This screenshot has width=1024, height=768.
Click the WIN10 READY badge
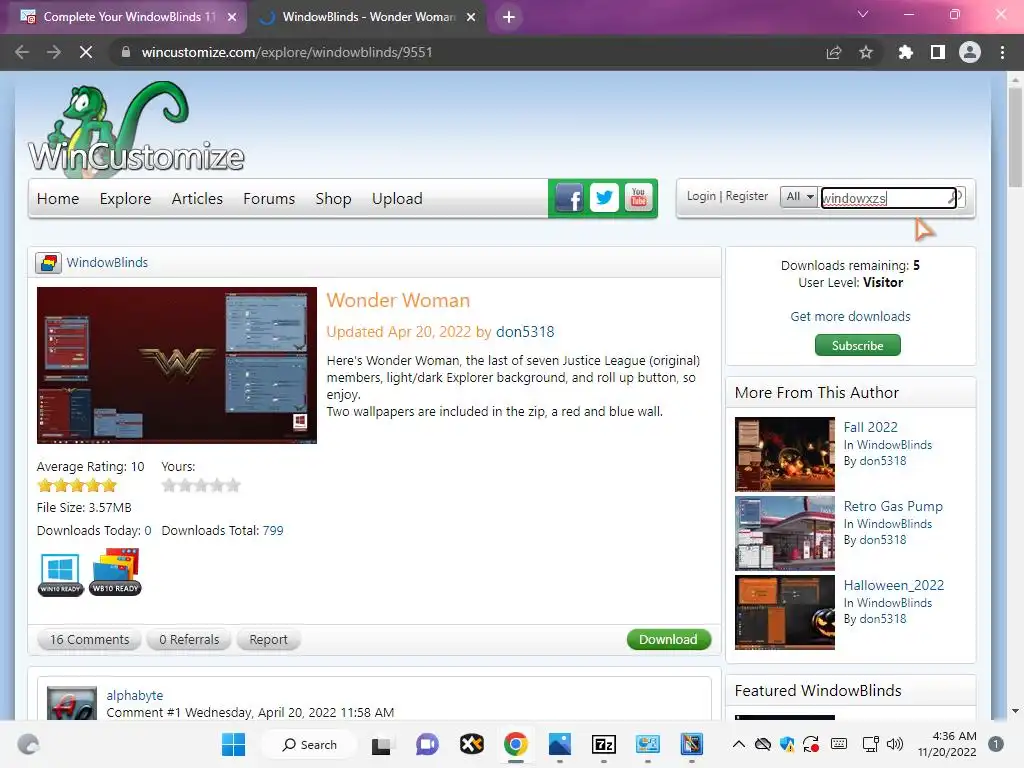tap(60, 574)
